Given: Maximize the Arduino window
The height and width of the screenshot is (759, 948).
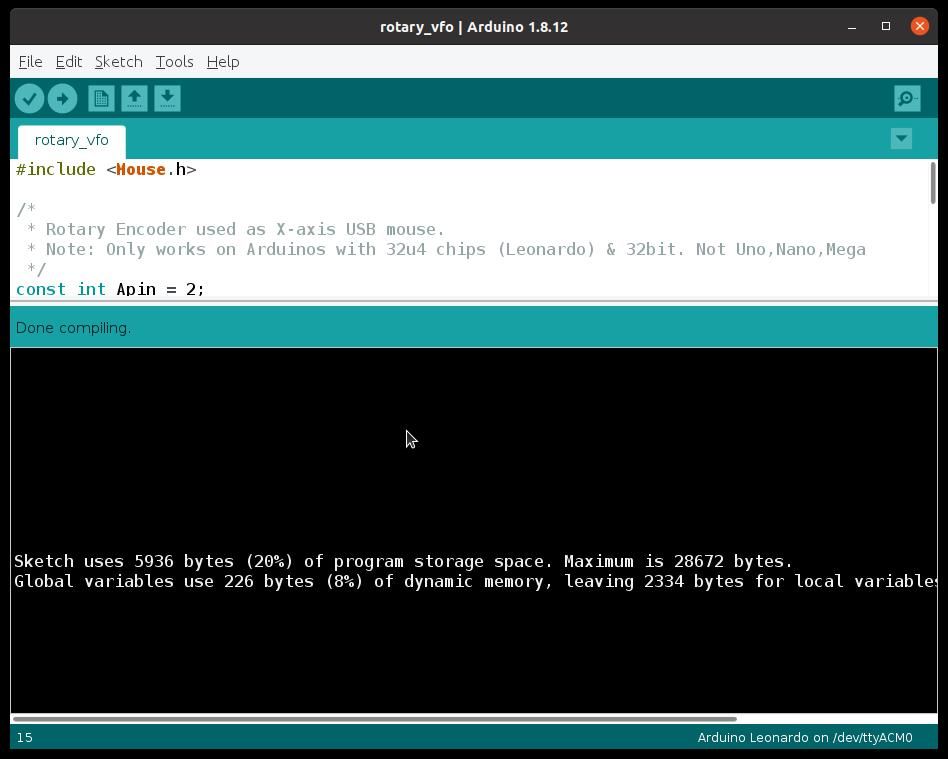Looking at the screenshot, I should point(886,26).
